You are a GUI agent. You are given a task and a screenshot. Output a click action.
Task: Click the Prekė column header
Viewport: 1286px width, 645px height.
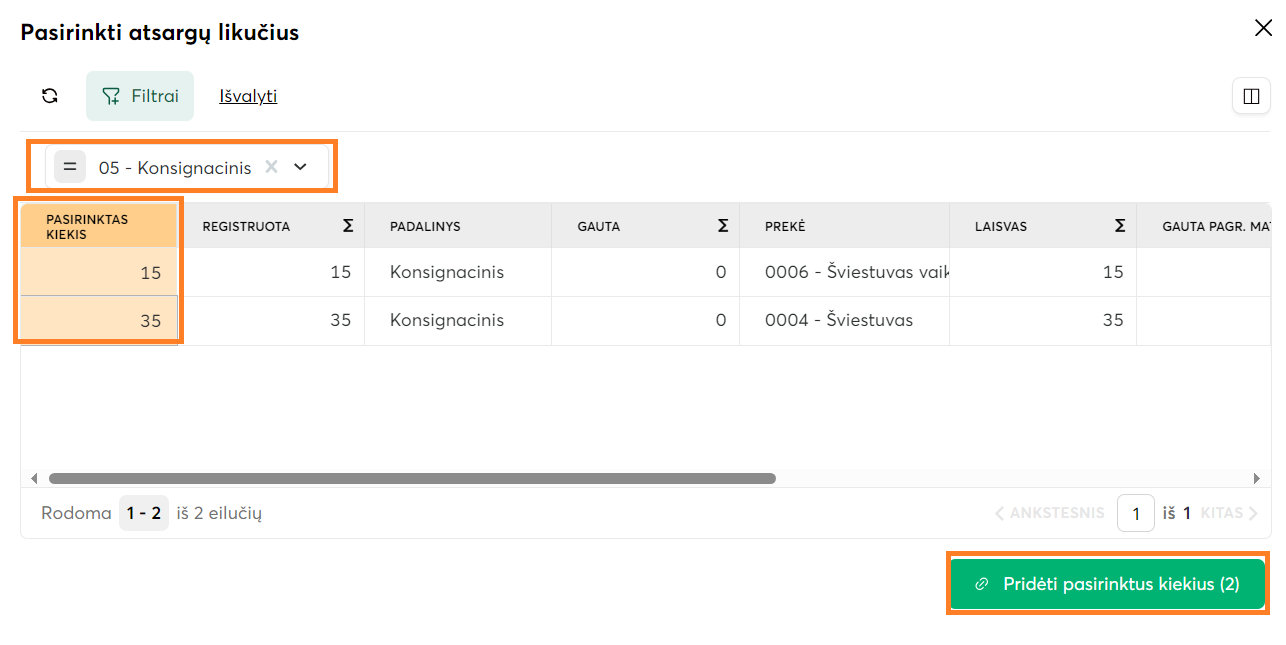pyautogui.click(x=785, y=226)
